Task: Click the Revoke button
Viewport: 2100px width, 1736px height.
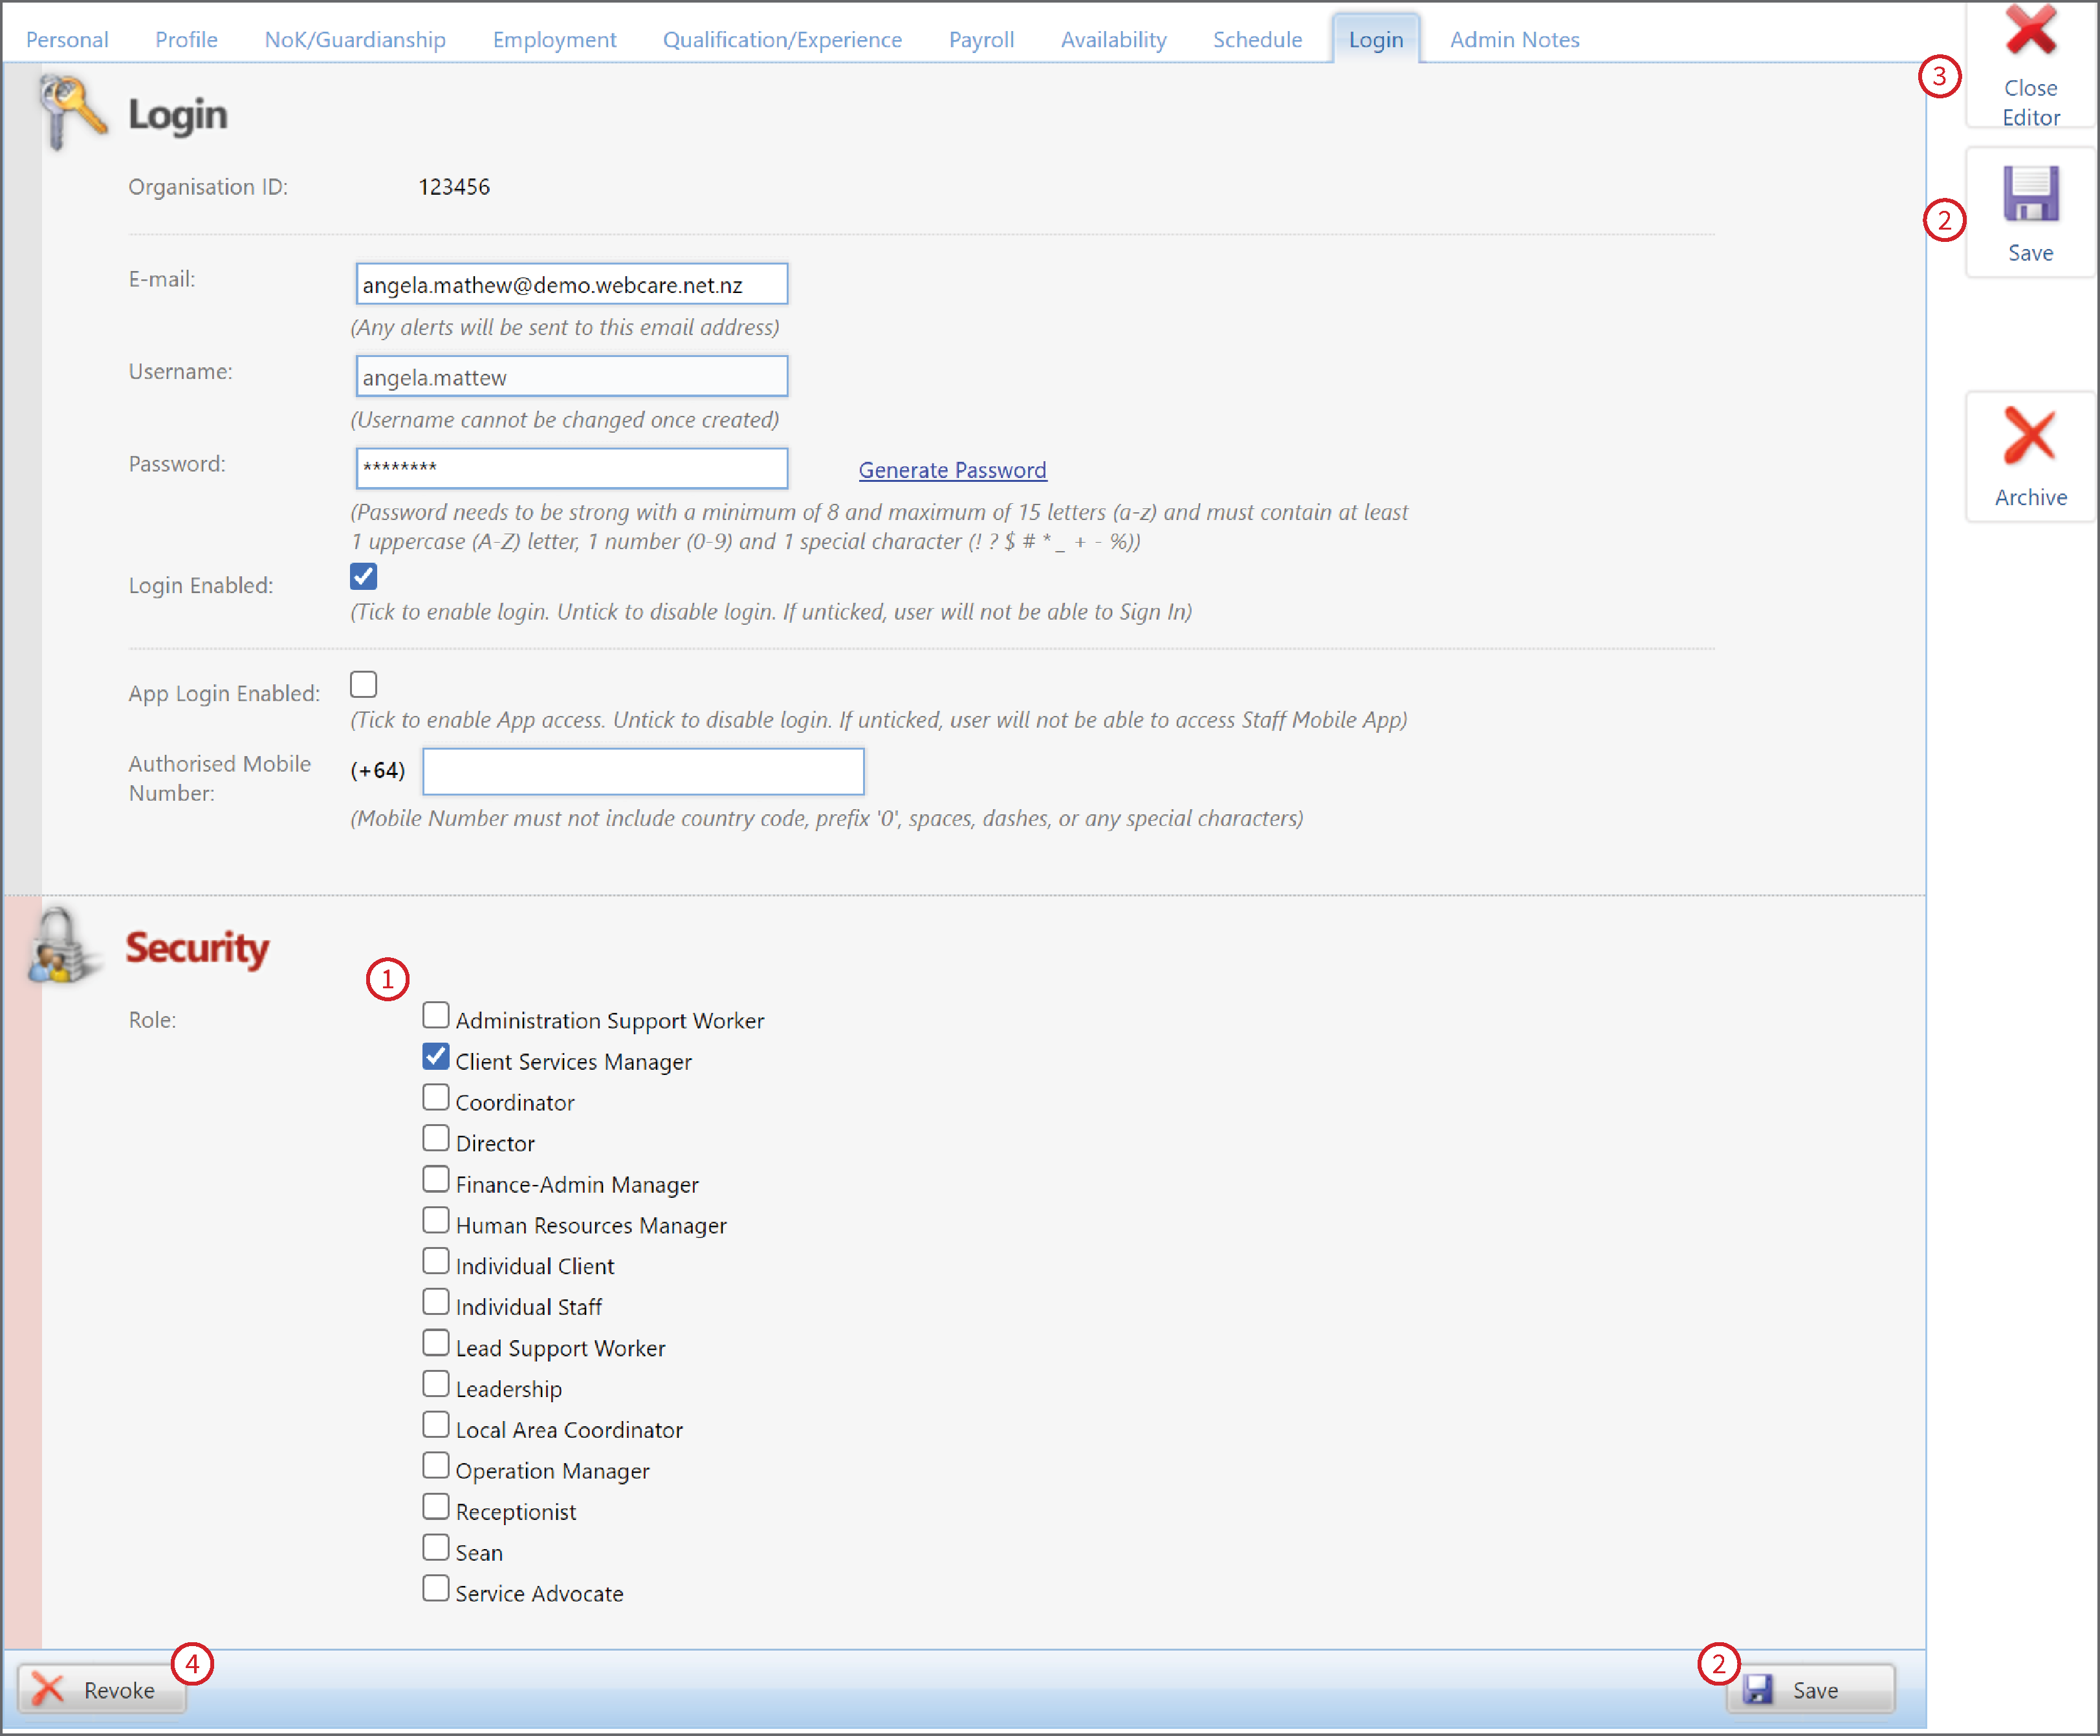Action: (101, 1690)
